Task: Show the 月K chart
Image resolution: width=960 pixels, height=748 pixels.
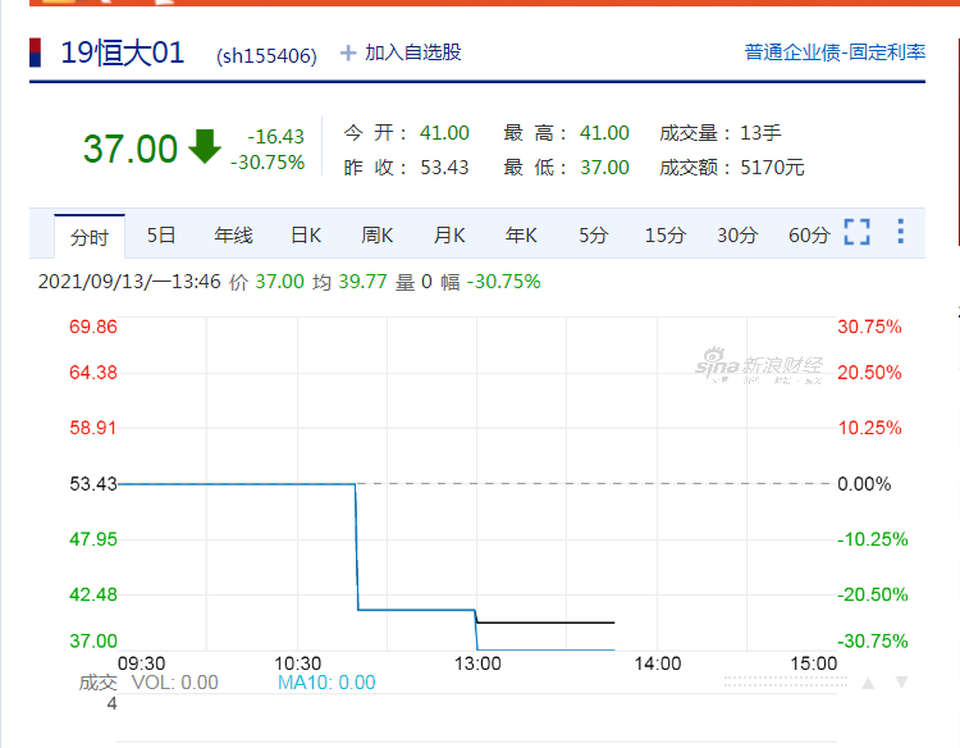Action: click(449, 235)
